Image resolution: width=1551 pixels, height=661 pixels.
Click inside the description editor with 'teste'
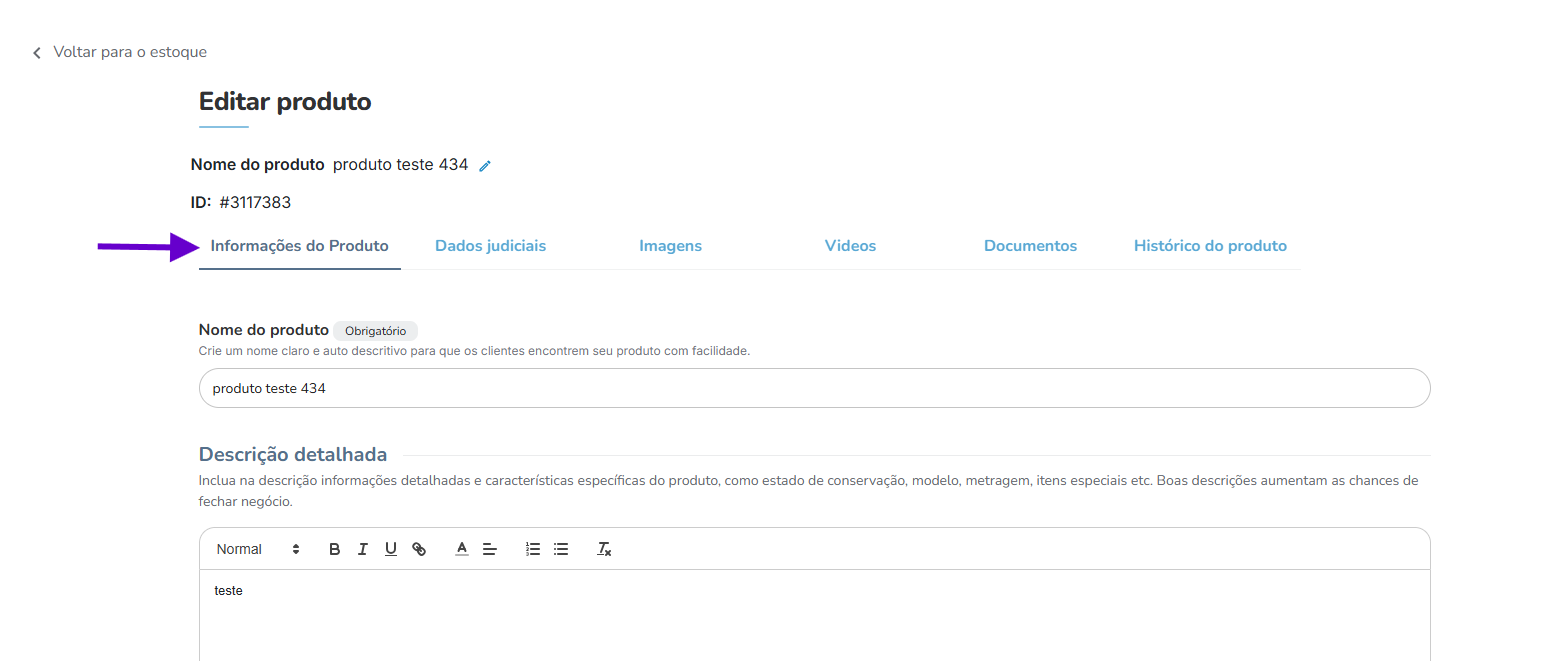815,615
